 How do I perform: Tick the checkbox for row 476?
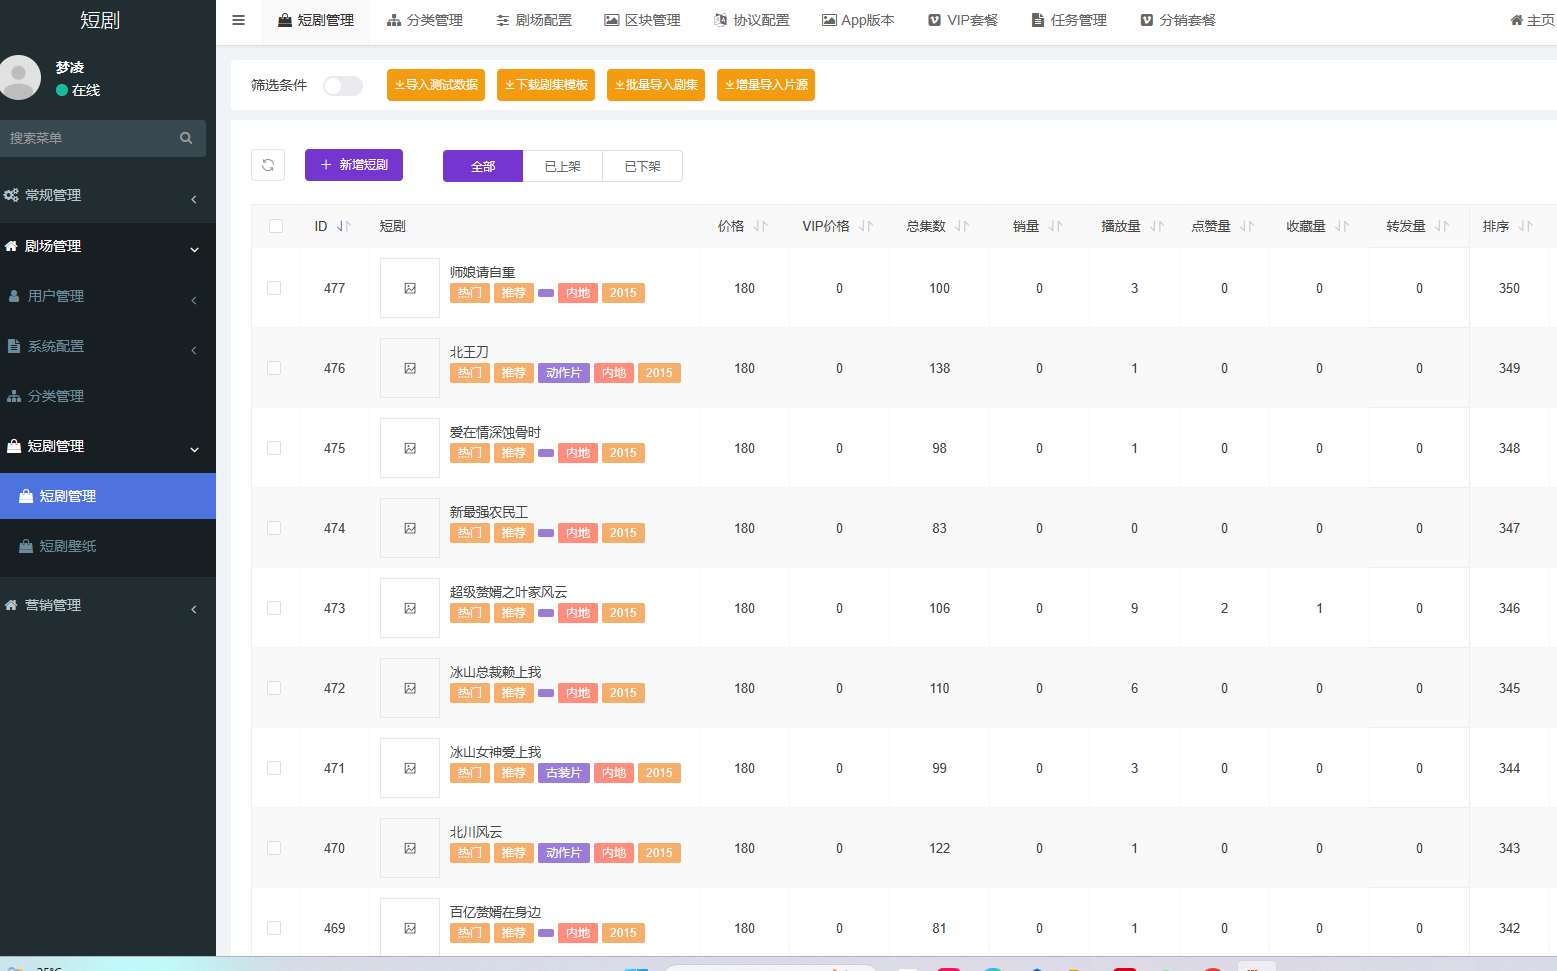point(274,368)
